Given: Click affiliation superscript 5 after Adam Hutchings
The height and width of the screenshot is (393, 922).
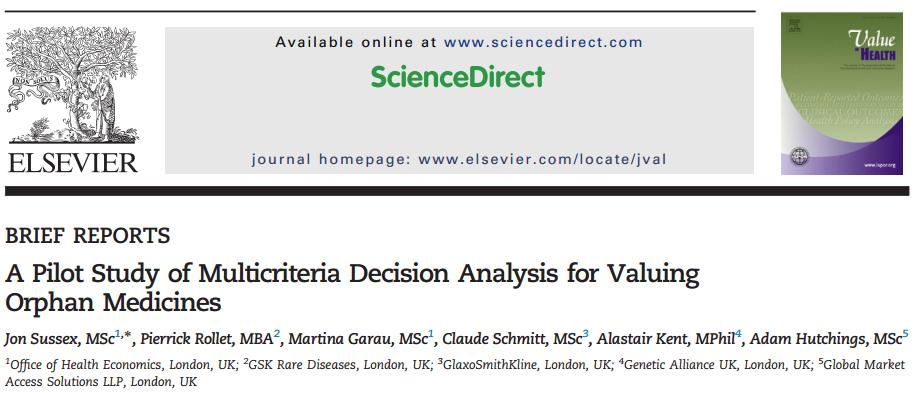Looking at the screenshot, I should pyautogui.click(x=905, y=334).
